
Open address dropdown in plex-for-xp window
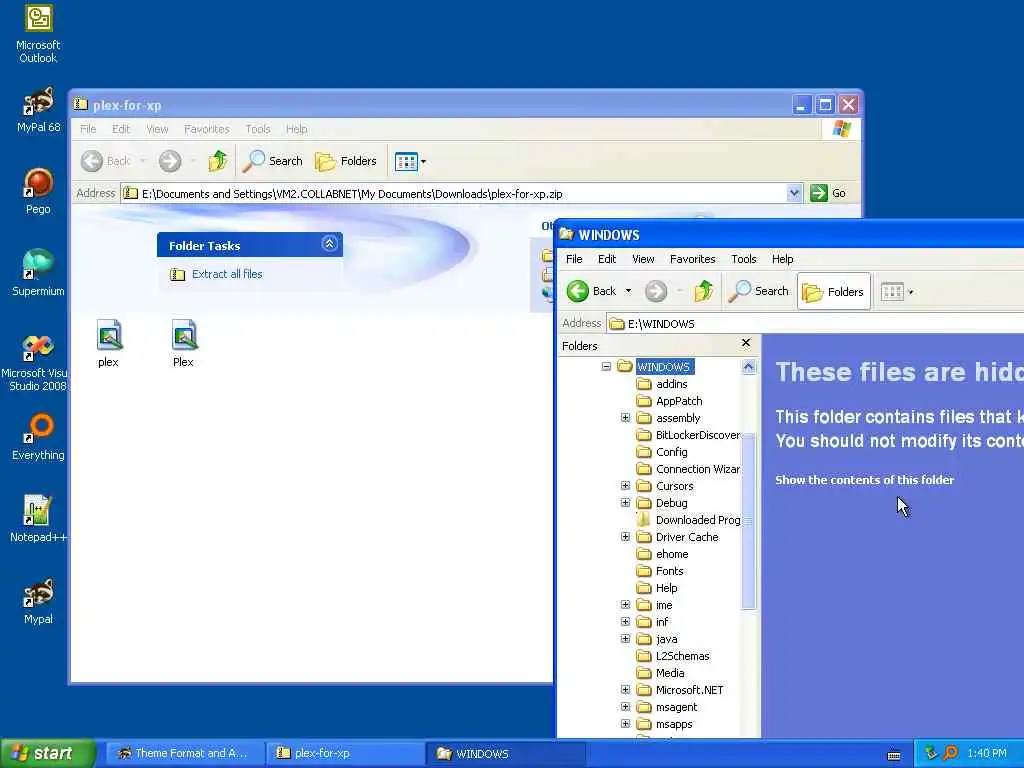794,193
